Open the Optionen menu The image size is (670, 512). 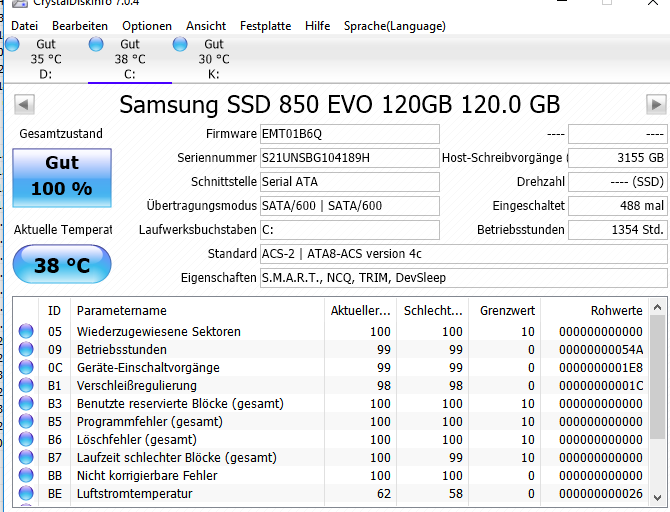coord(147,26)
